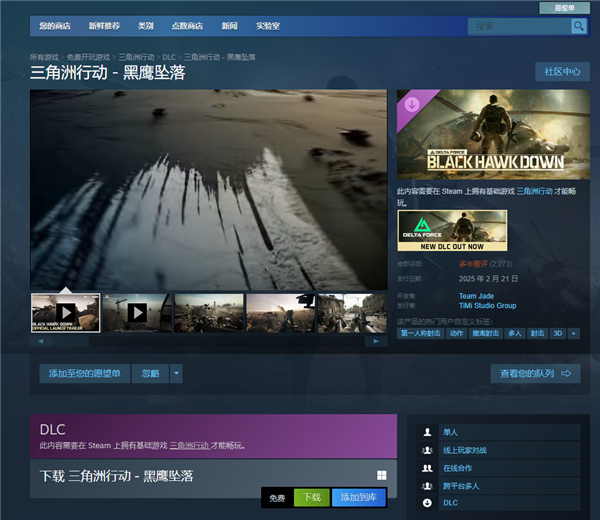600x520 pixels.
Task: Click the search magnifier icon
Action: 578,26
